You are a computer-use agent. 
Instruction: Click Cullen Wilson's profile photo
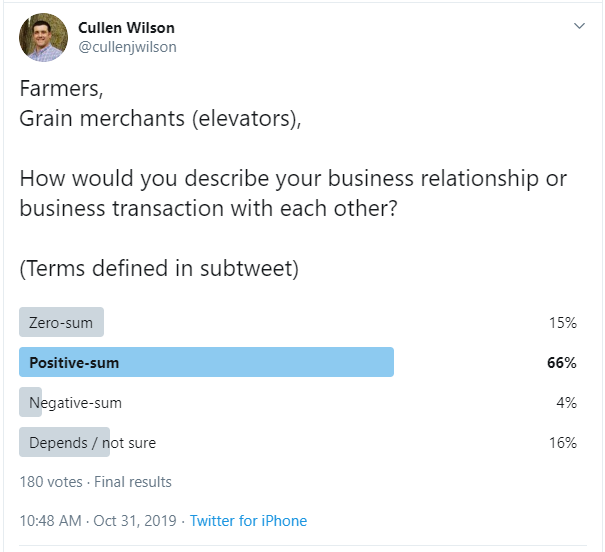pyautogui.click(x=44, y=38)
